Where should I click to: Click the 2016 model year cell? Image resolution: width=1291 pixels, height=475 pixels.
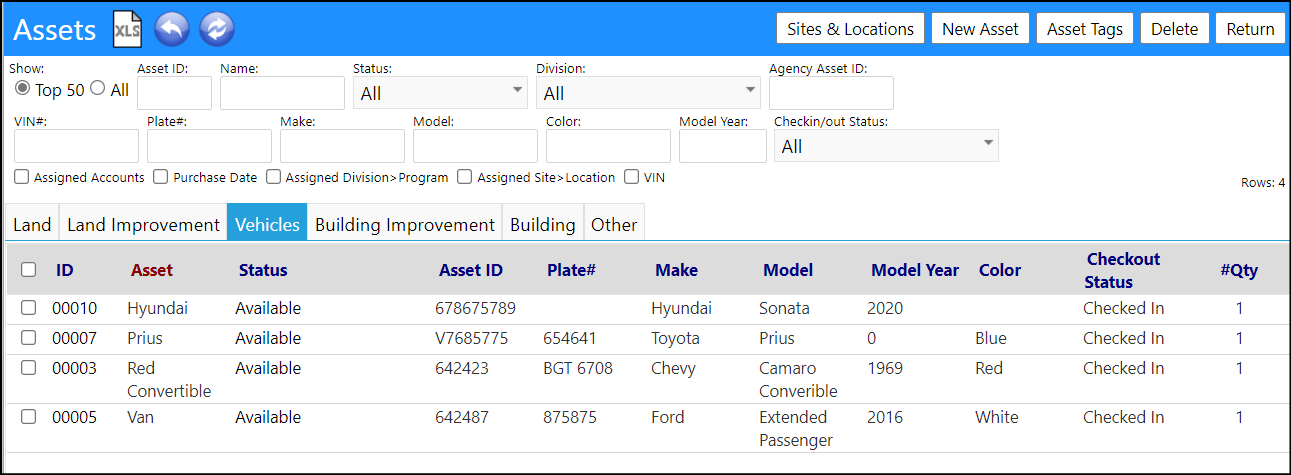point(885,417)
